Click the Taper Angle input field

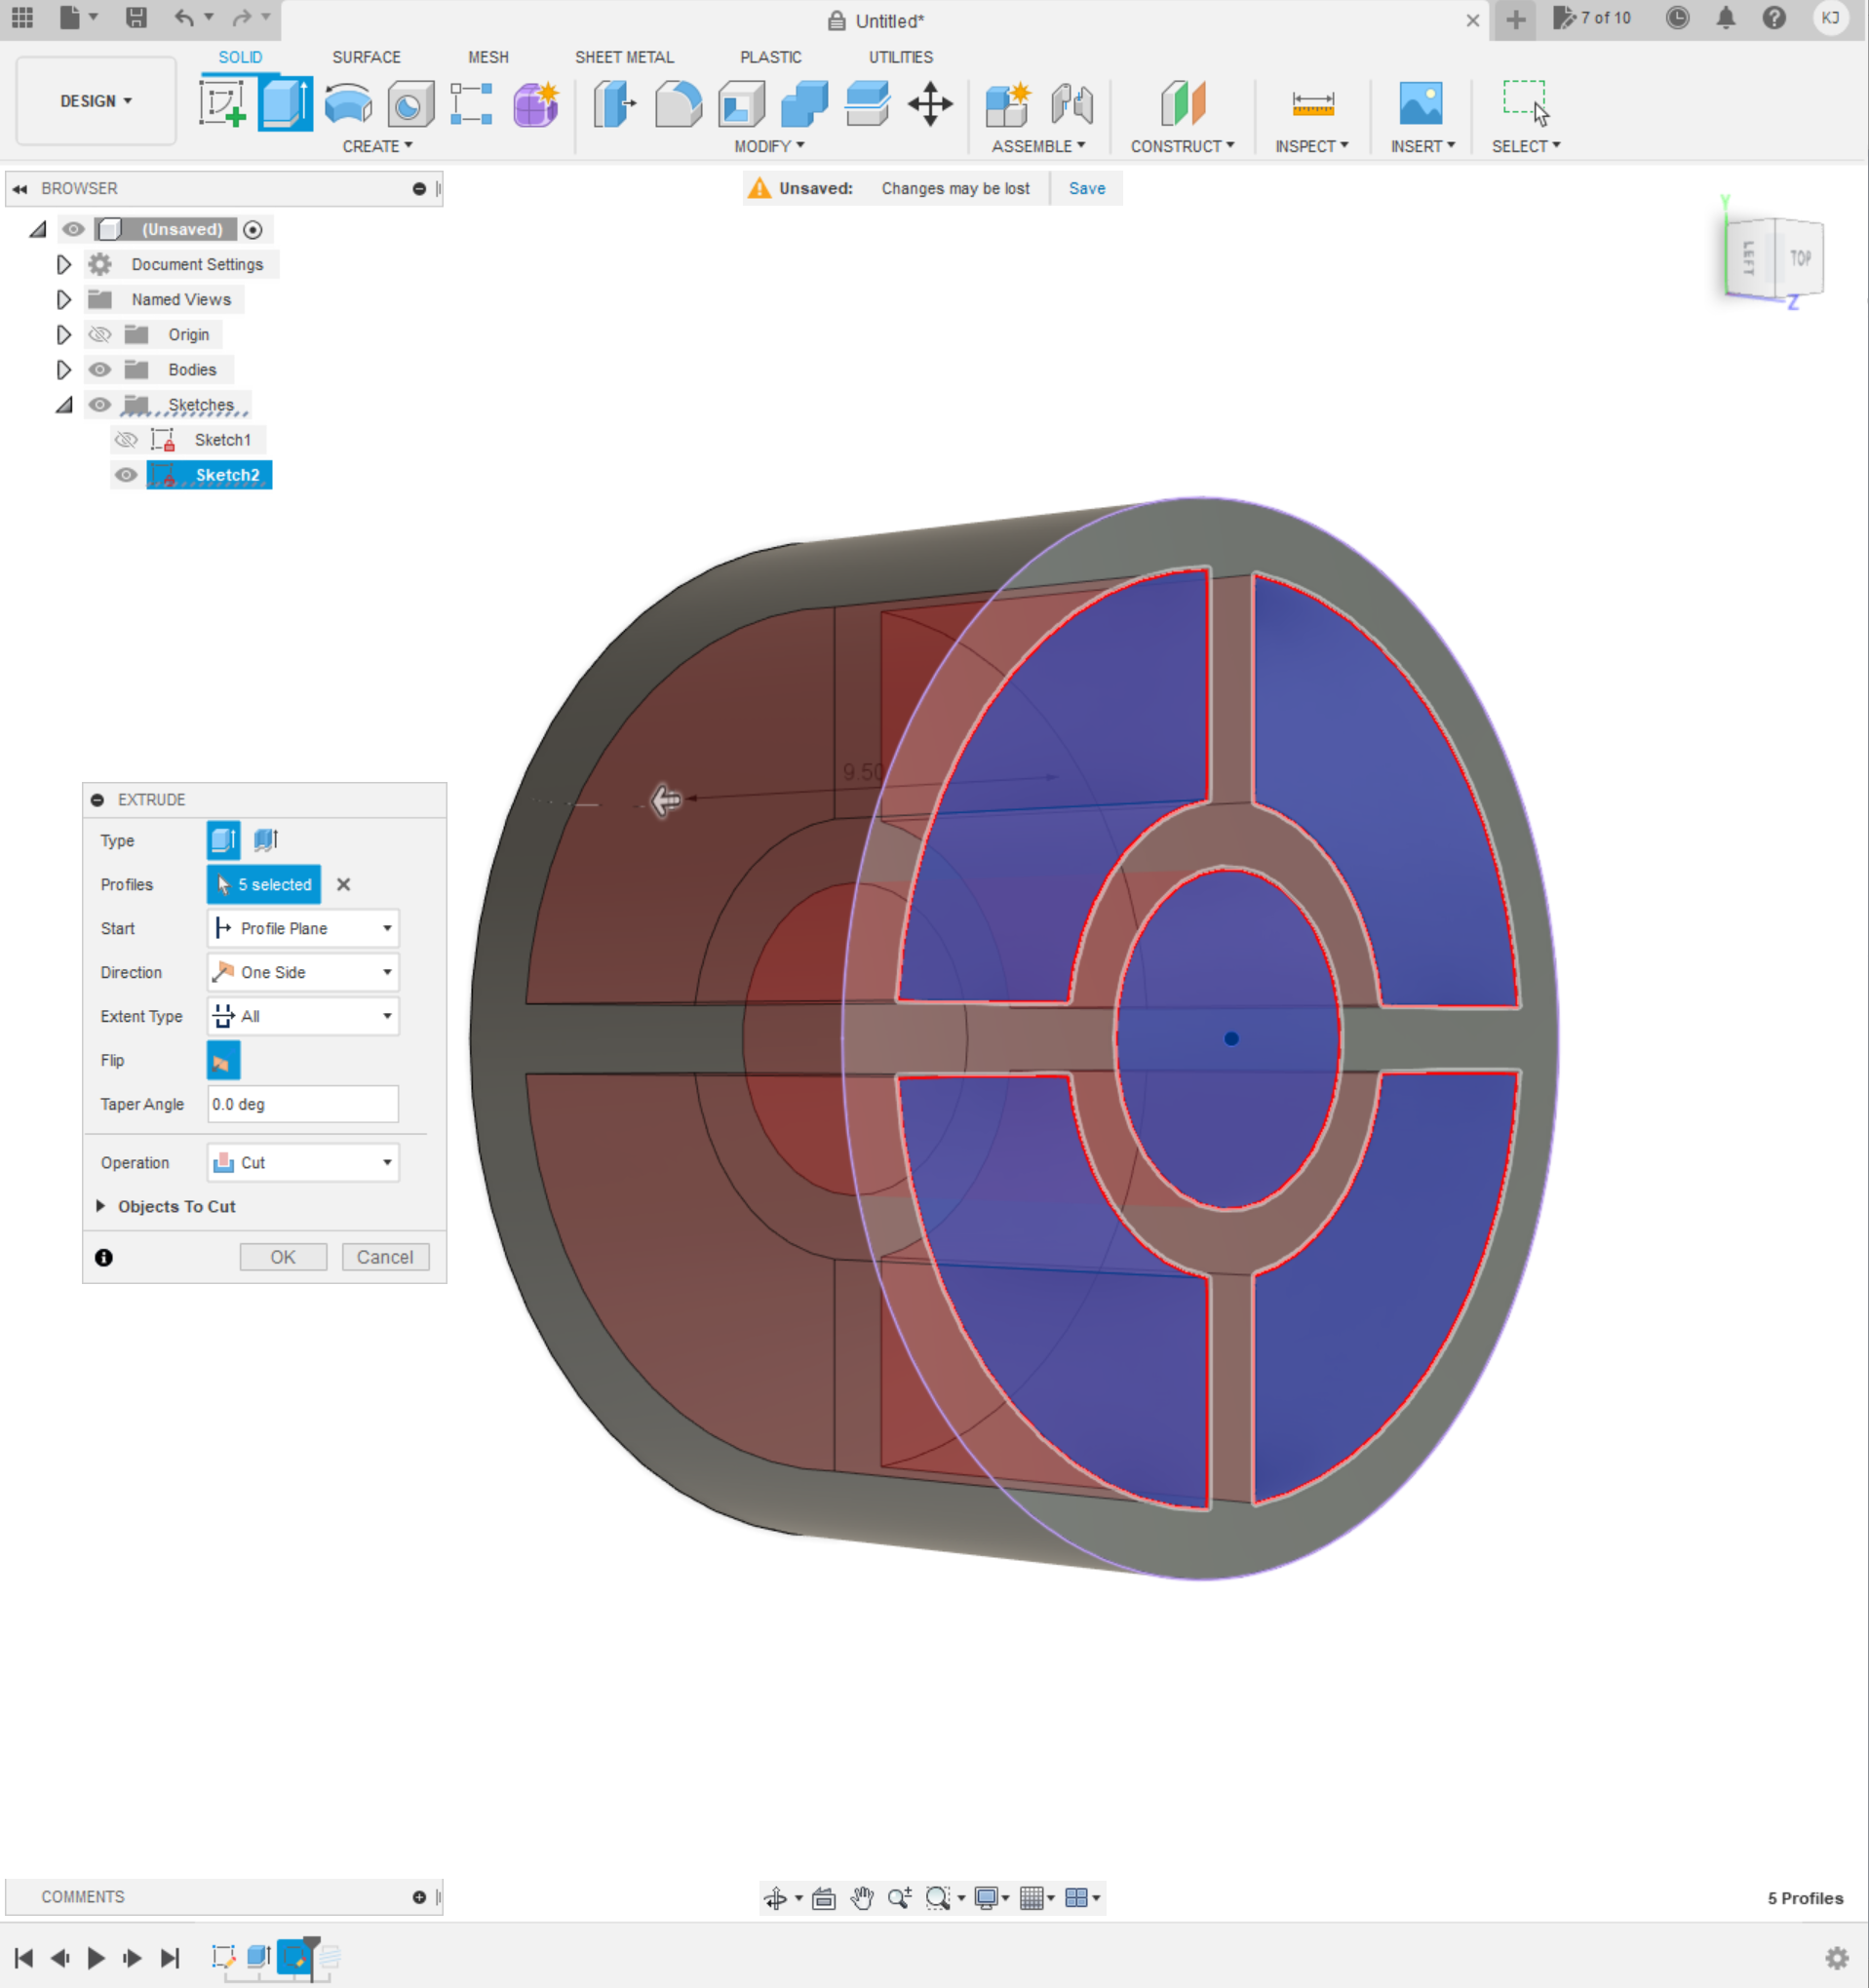tap(302, 1104)
